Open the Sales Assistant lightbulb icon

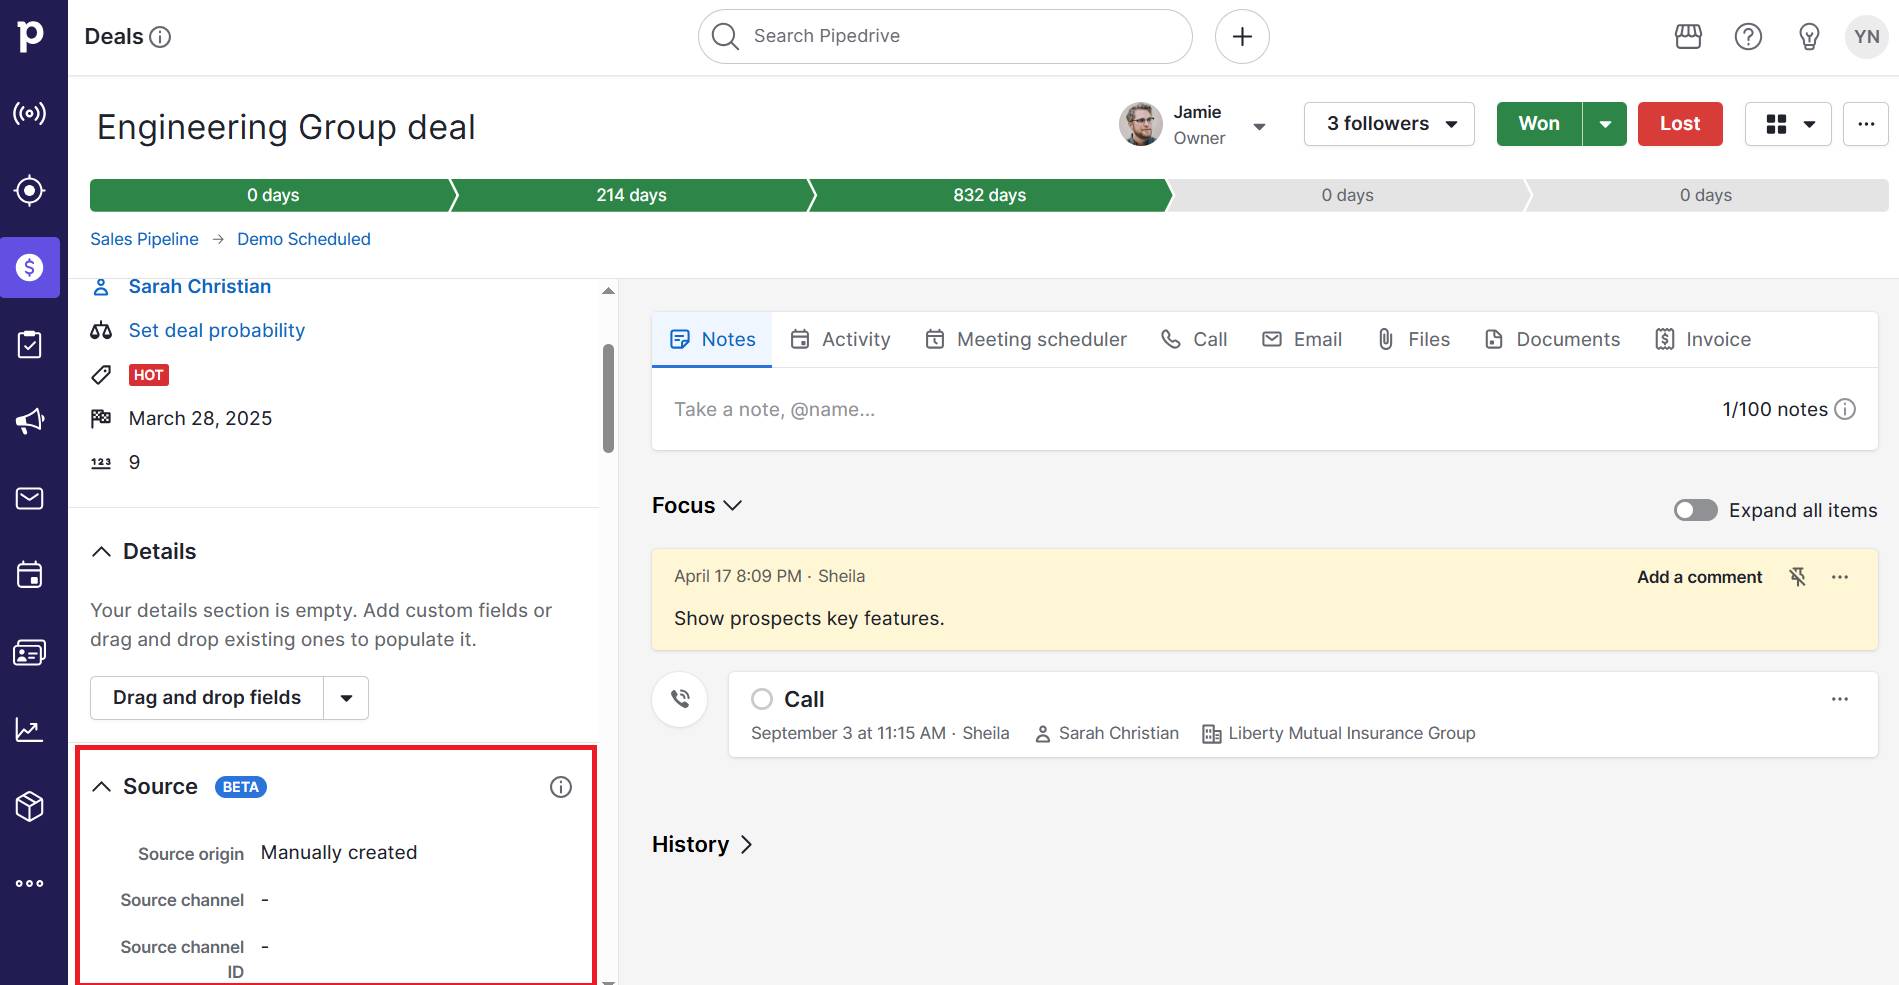(1808, 37)
